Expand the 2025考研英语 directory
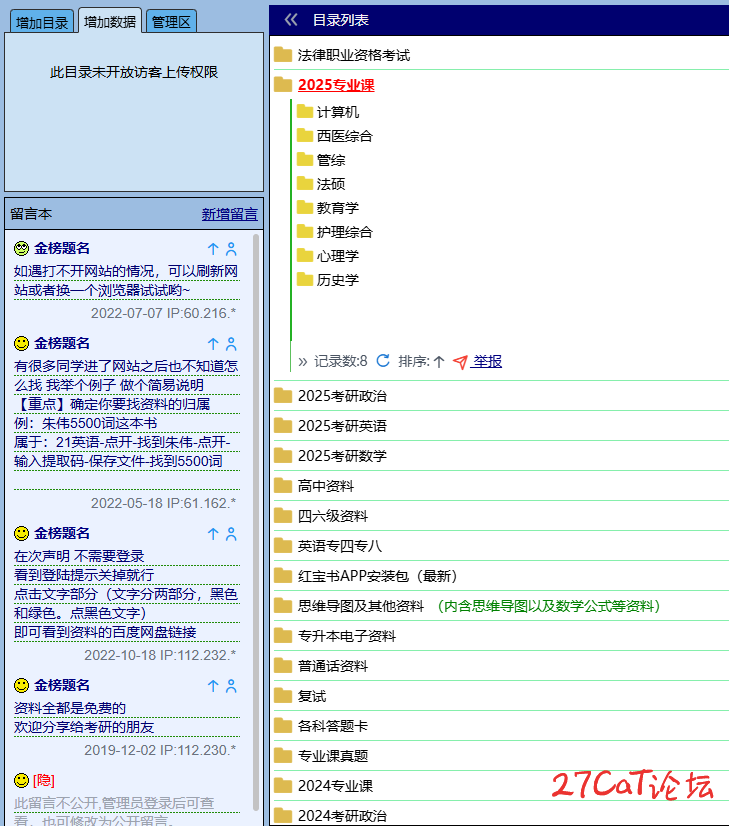 click(342, 426)
